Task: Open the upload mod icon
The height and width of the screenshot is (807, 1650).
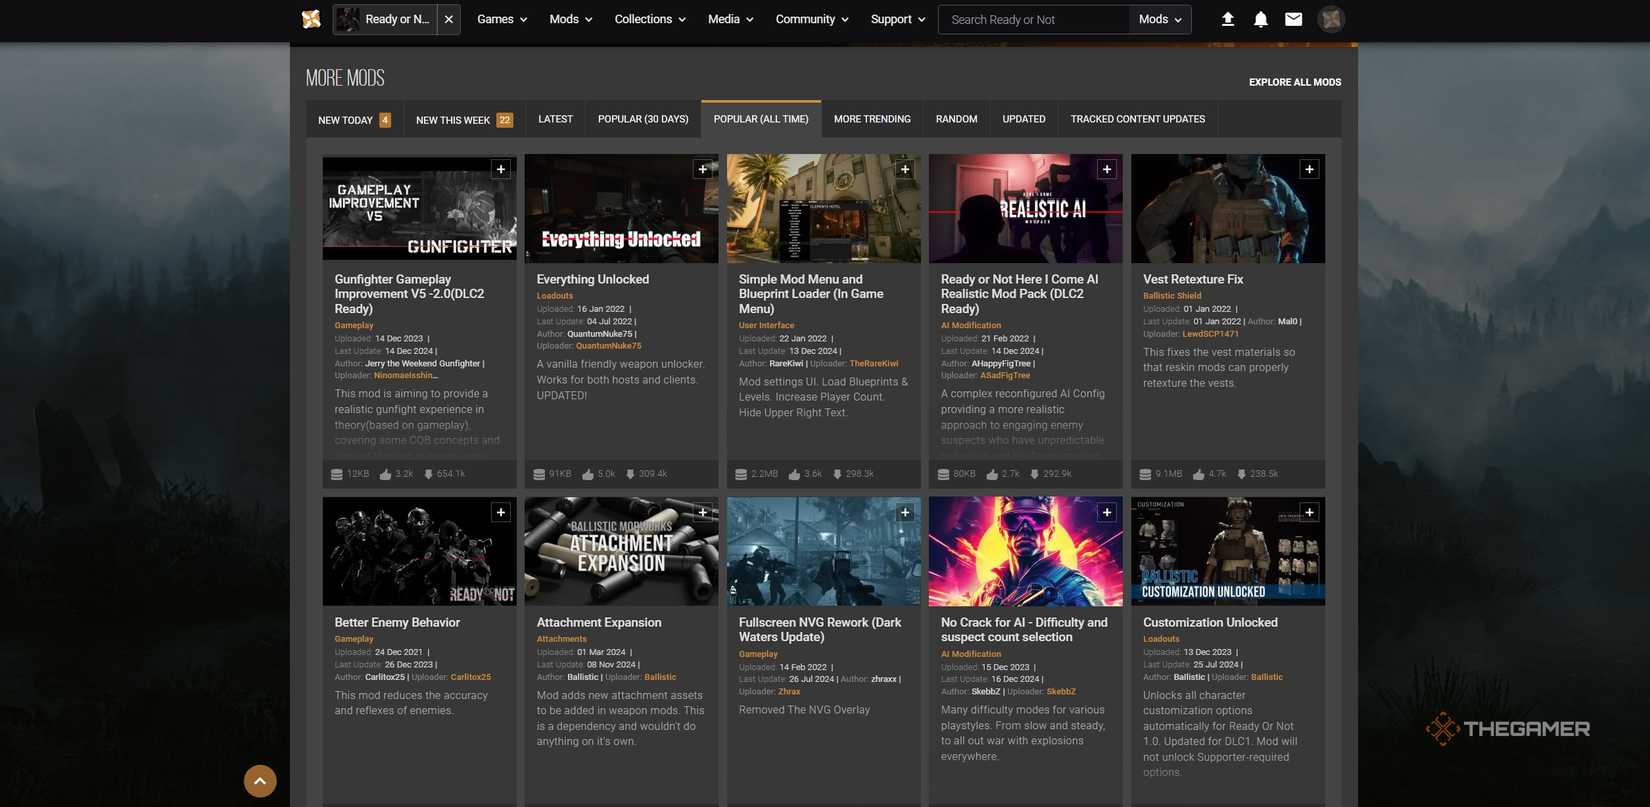Action: pyautogui.click(x=1228, y=19)
